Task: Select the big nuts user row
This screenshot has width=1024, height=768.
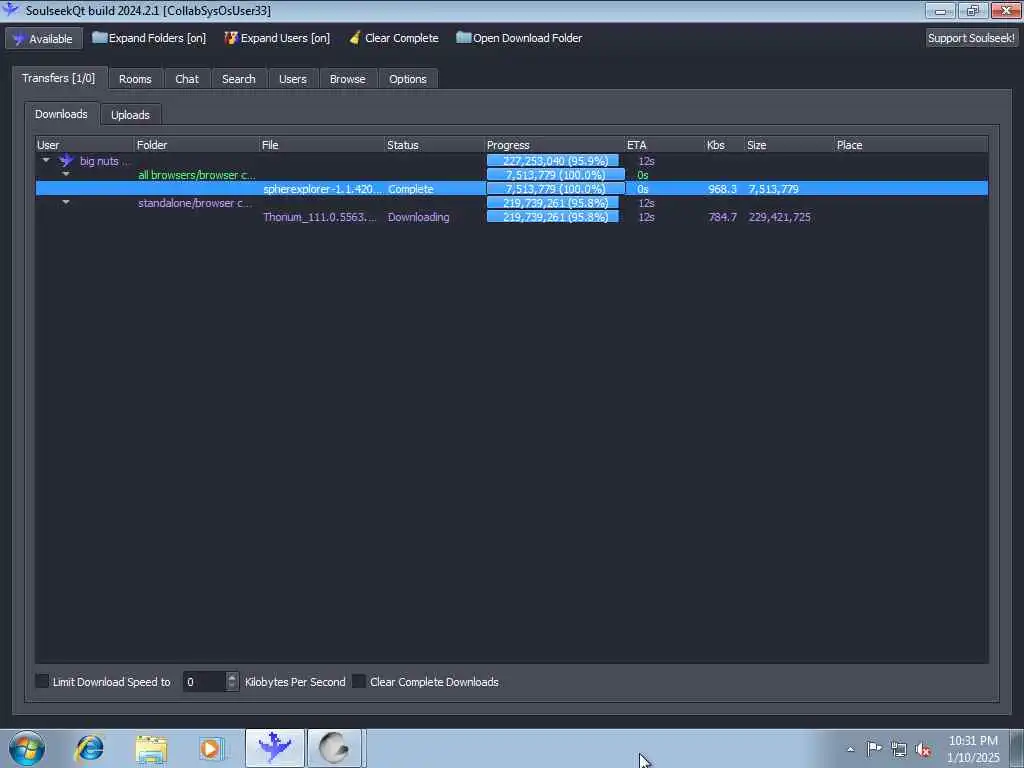Action: [x=511, y=161]
